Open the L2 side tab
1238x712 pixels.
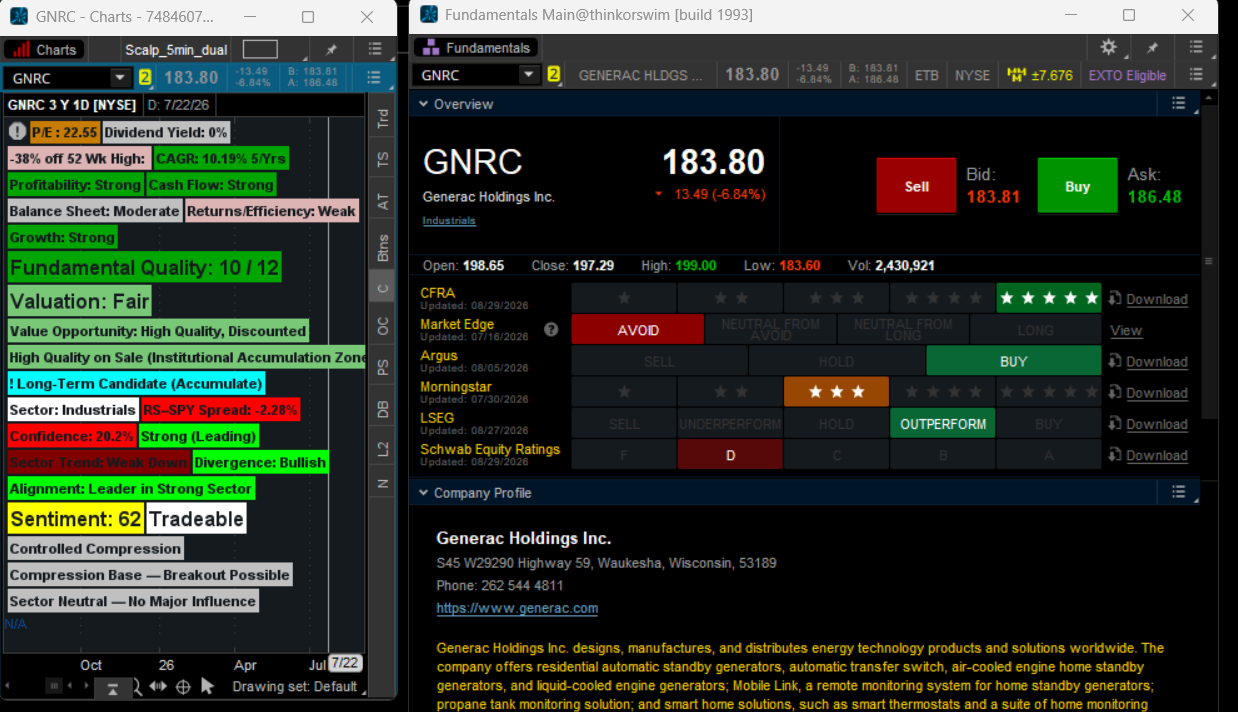click(x=382, y=449)
